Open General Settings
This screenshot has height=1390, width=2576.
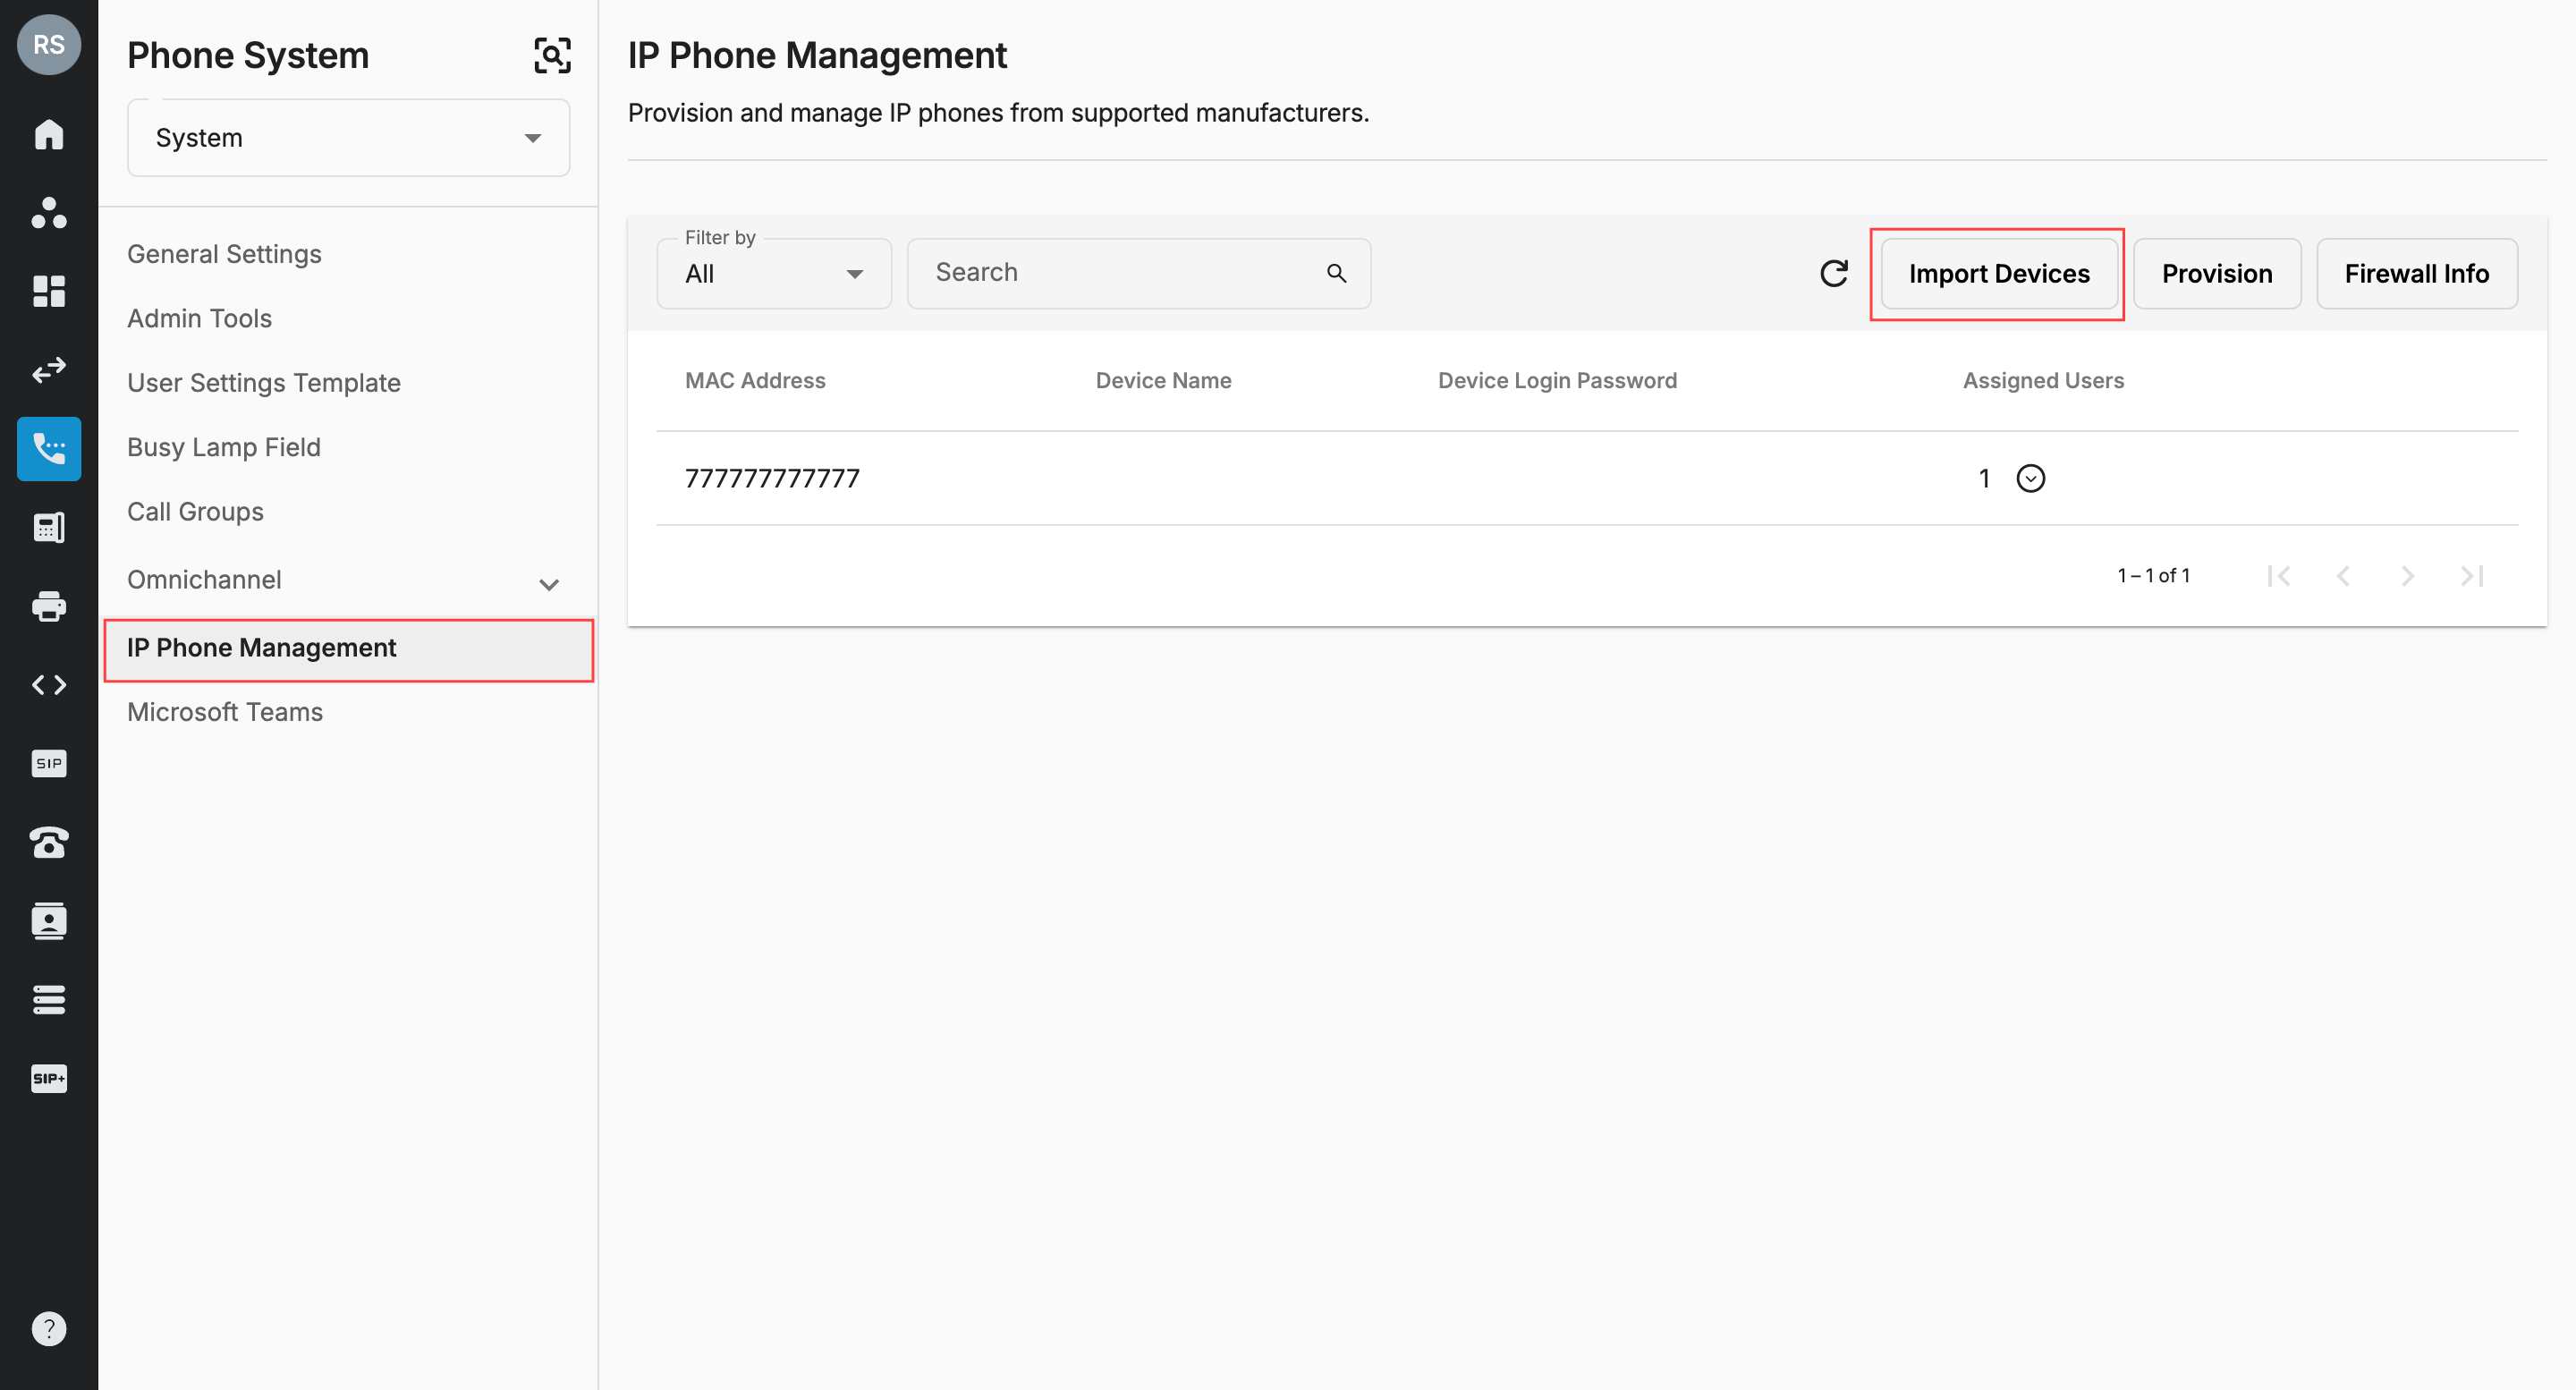[x=224, y=254]
